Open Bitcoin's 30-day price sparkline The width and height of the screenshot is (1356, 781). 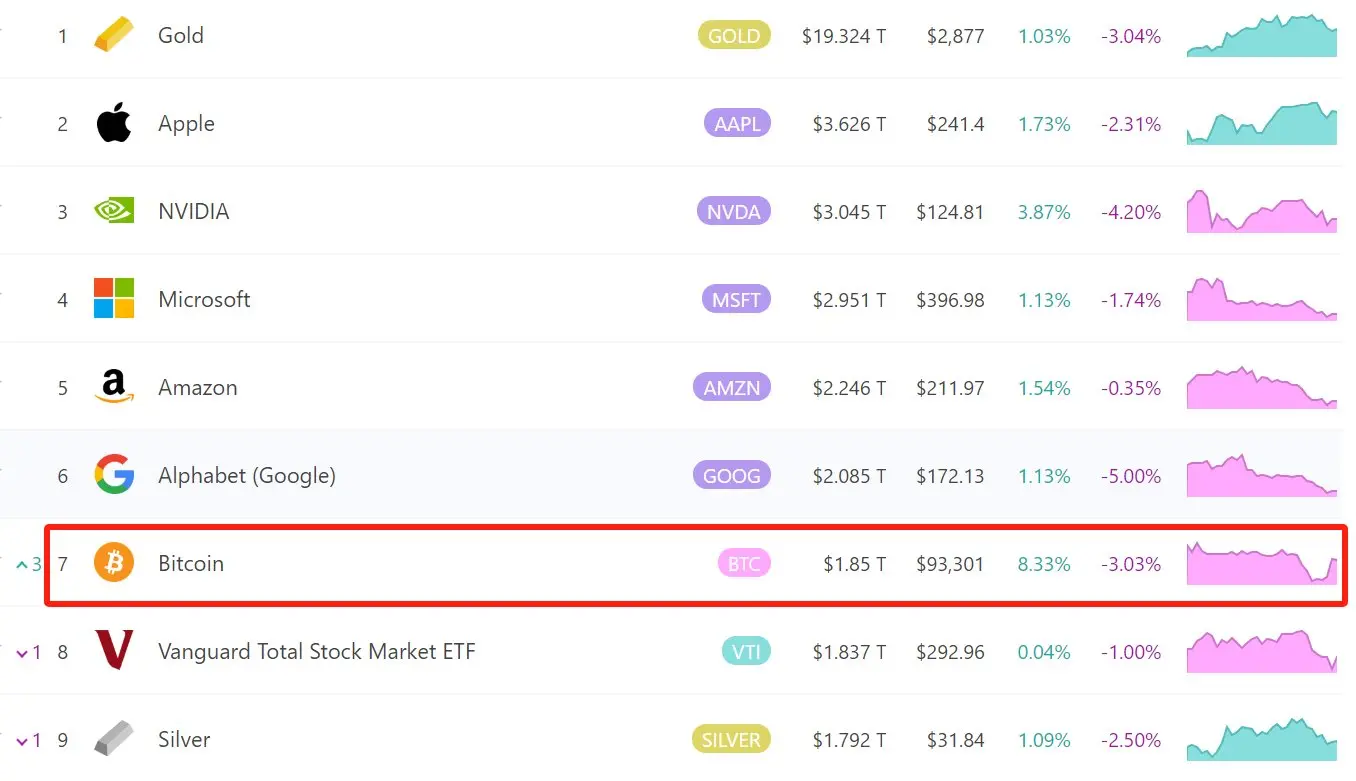1261,564
